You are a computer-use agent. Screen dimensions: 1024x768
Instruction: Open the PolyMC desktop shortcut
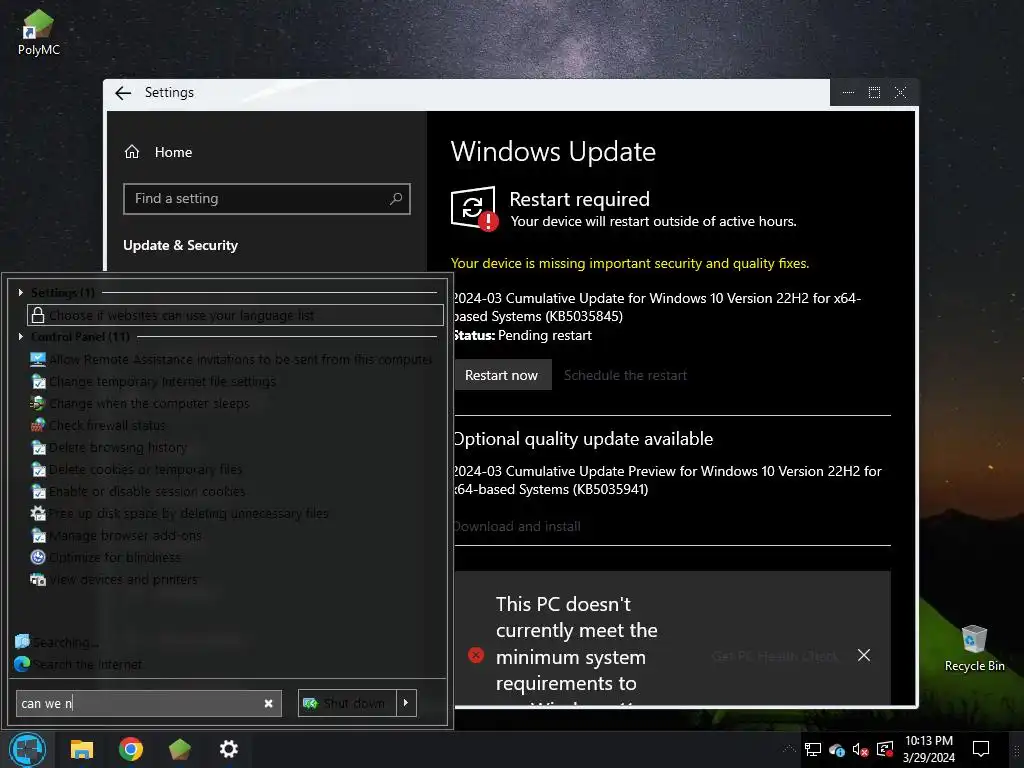click(x=39, y=33)
